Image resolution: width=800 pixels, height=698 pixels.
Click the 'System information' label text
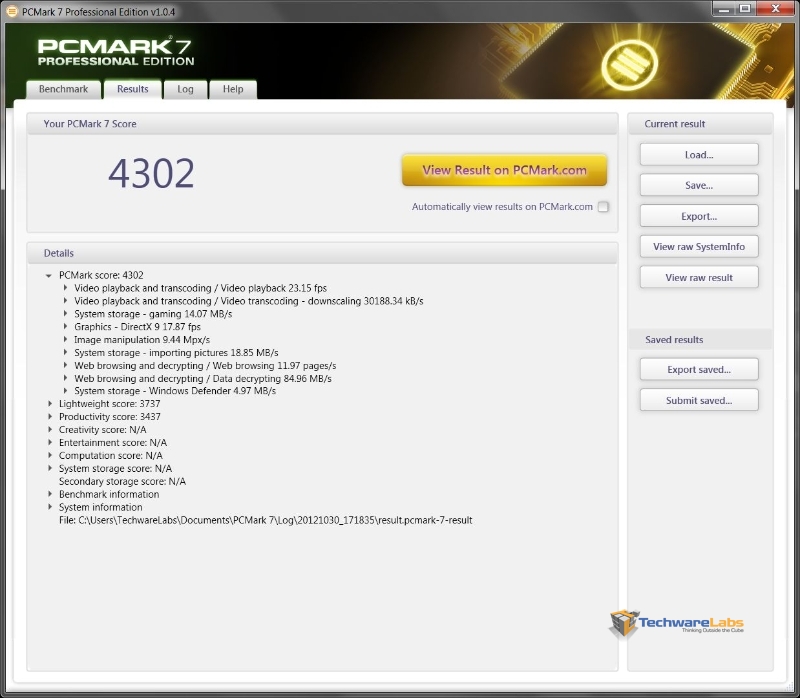click(101, 507)
